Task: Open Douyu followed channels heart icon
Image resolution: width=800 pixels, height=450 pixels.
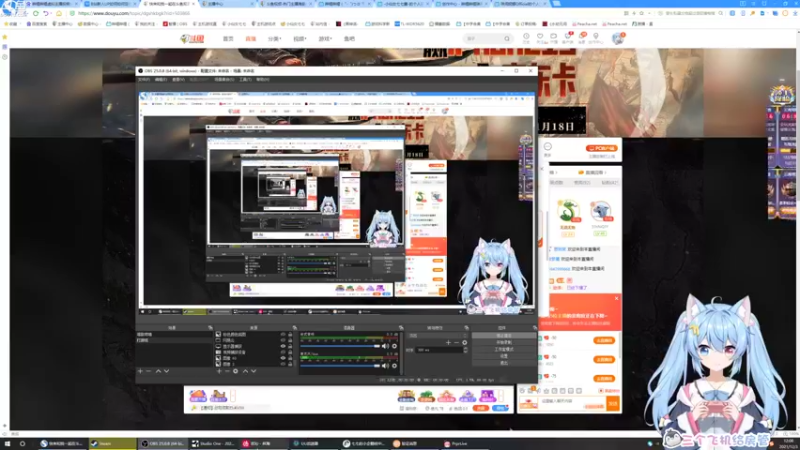Action: (540, 37)
